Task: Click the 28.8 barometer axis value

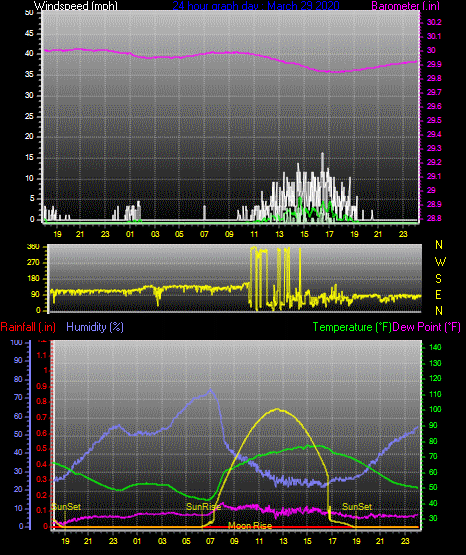Action: click(434, 218)
